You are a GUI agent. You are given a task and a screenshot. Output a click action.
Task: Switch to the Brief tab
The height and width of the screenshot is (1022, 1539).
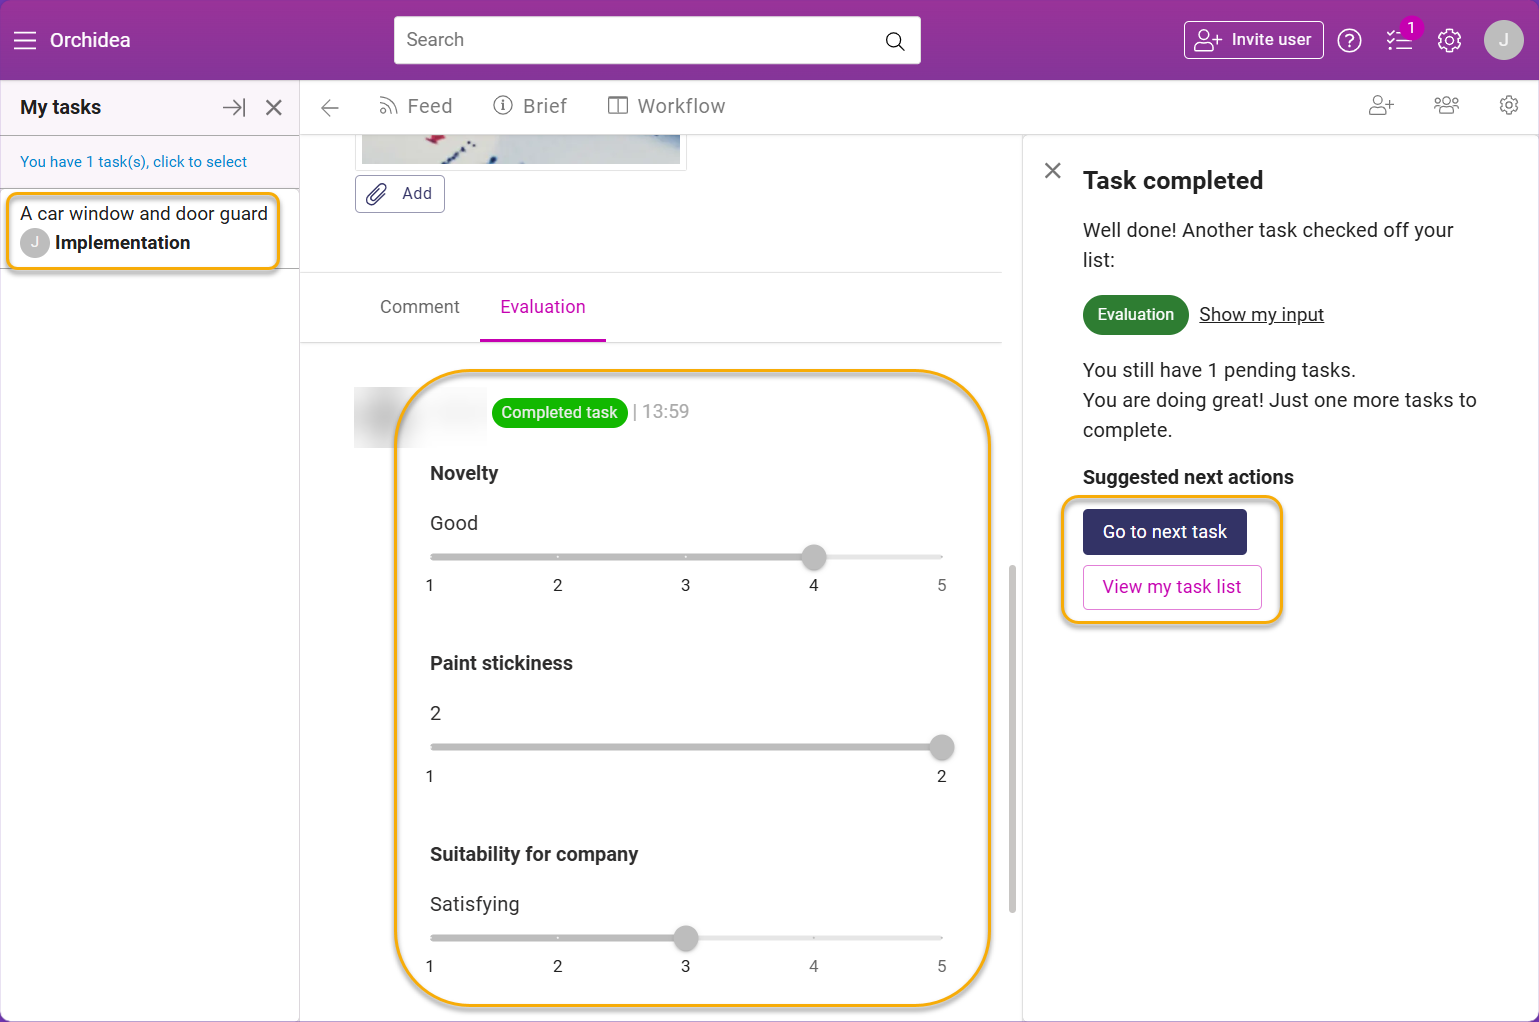530,106
